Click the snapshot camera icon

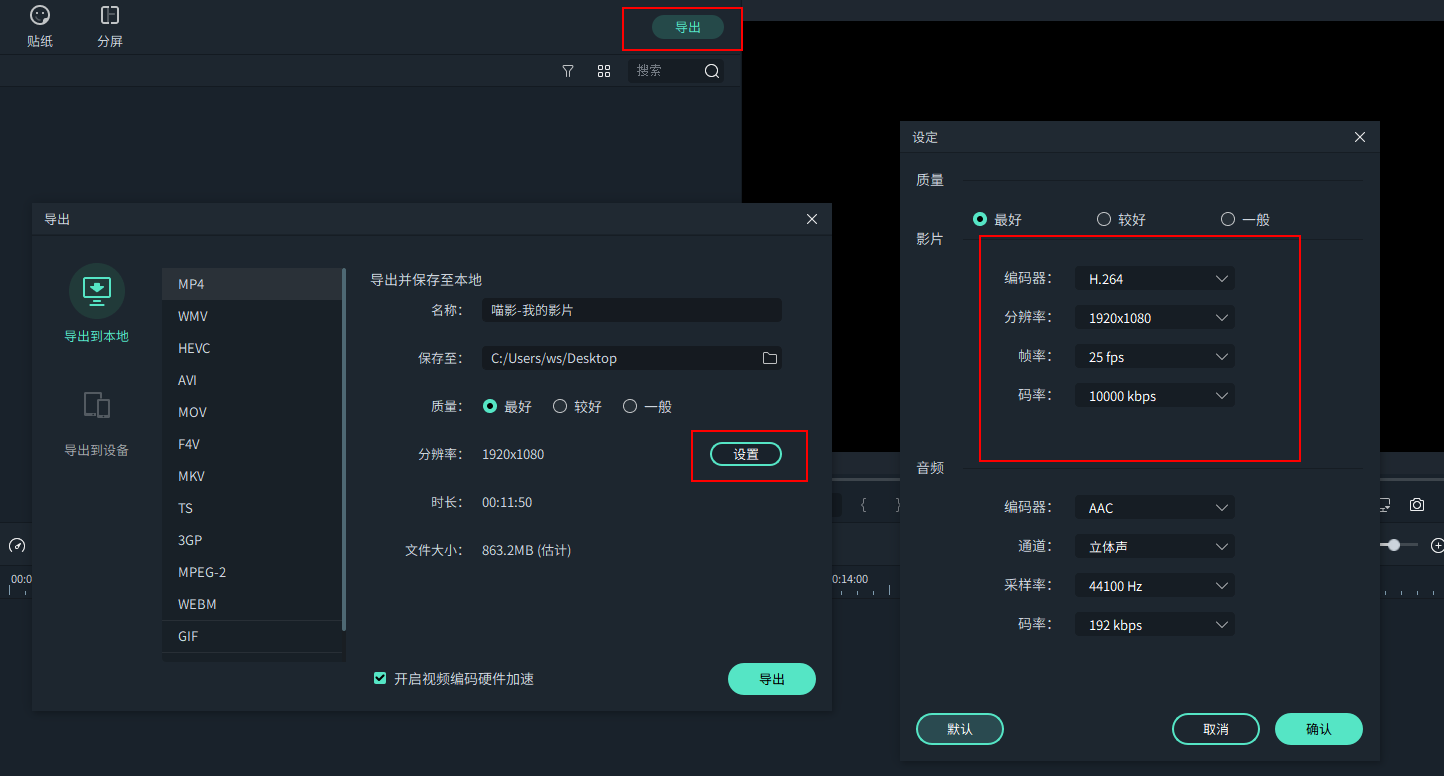coord(1417,505)
